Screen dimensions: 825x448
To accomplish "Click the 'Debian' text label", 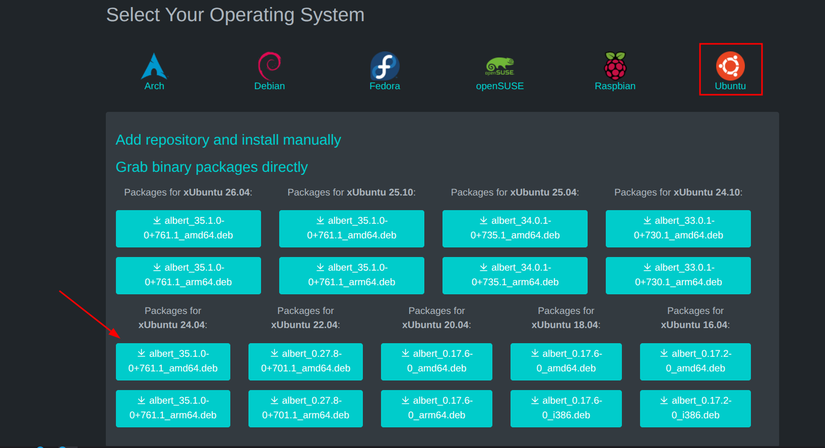I will click(269, 86).
